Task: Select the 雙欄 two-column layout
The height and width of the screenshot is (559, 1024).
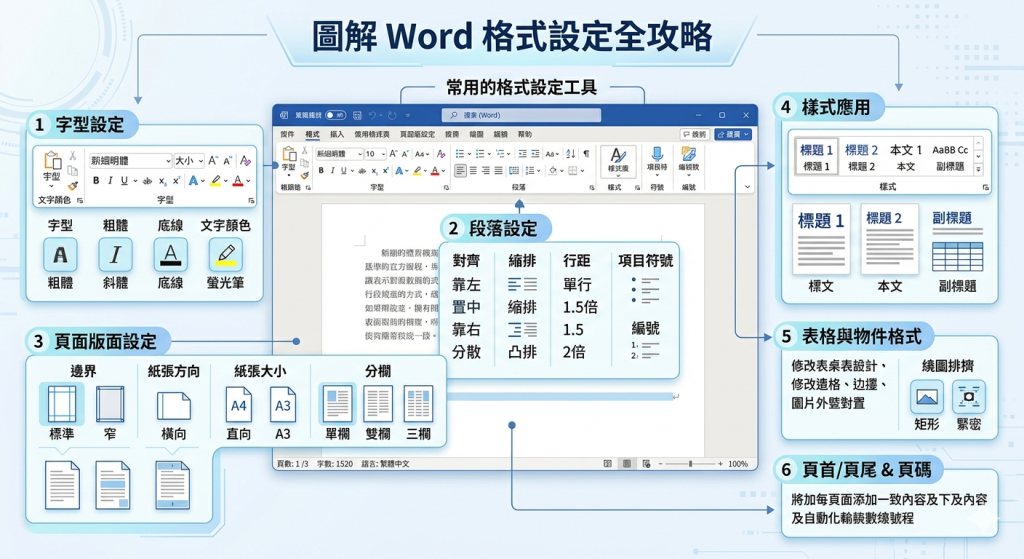Action: (378, 404)
